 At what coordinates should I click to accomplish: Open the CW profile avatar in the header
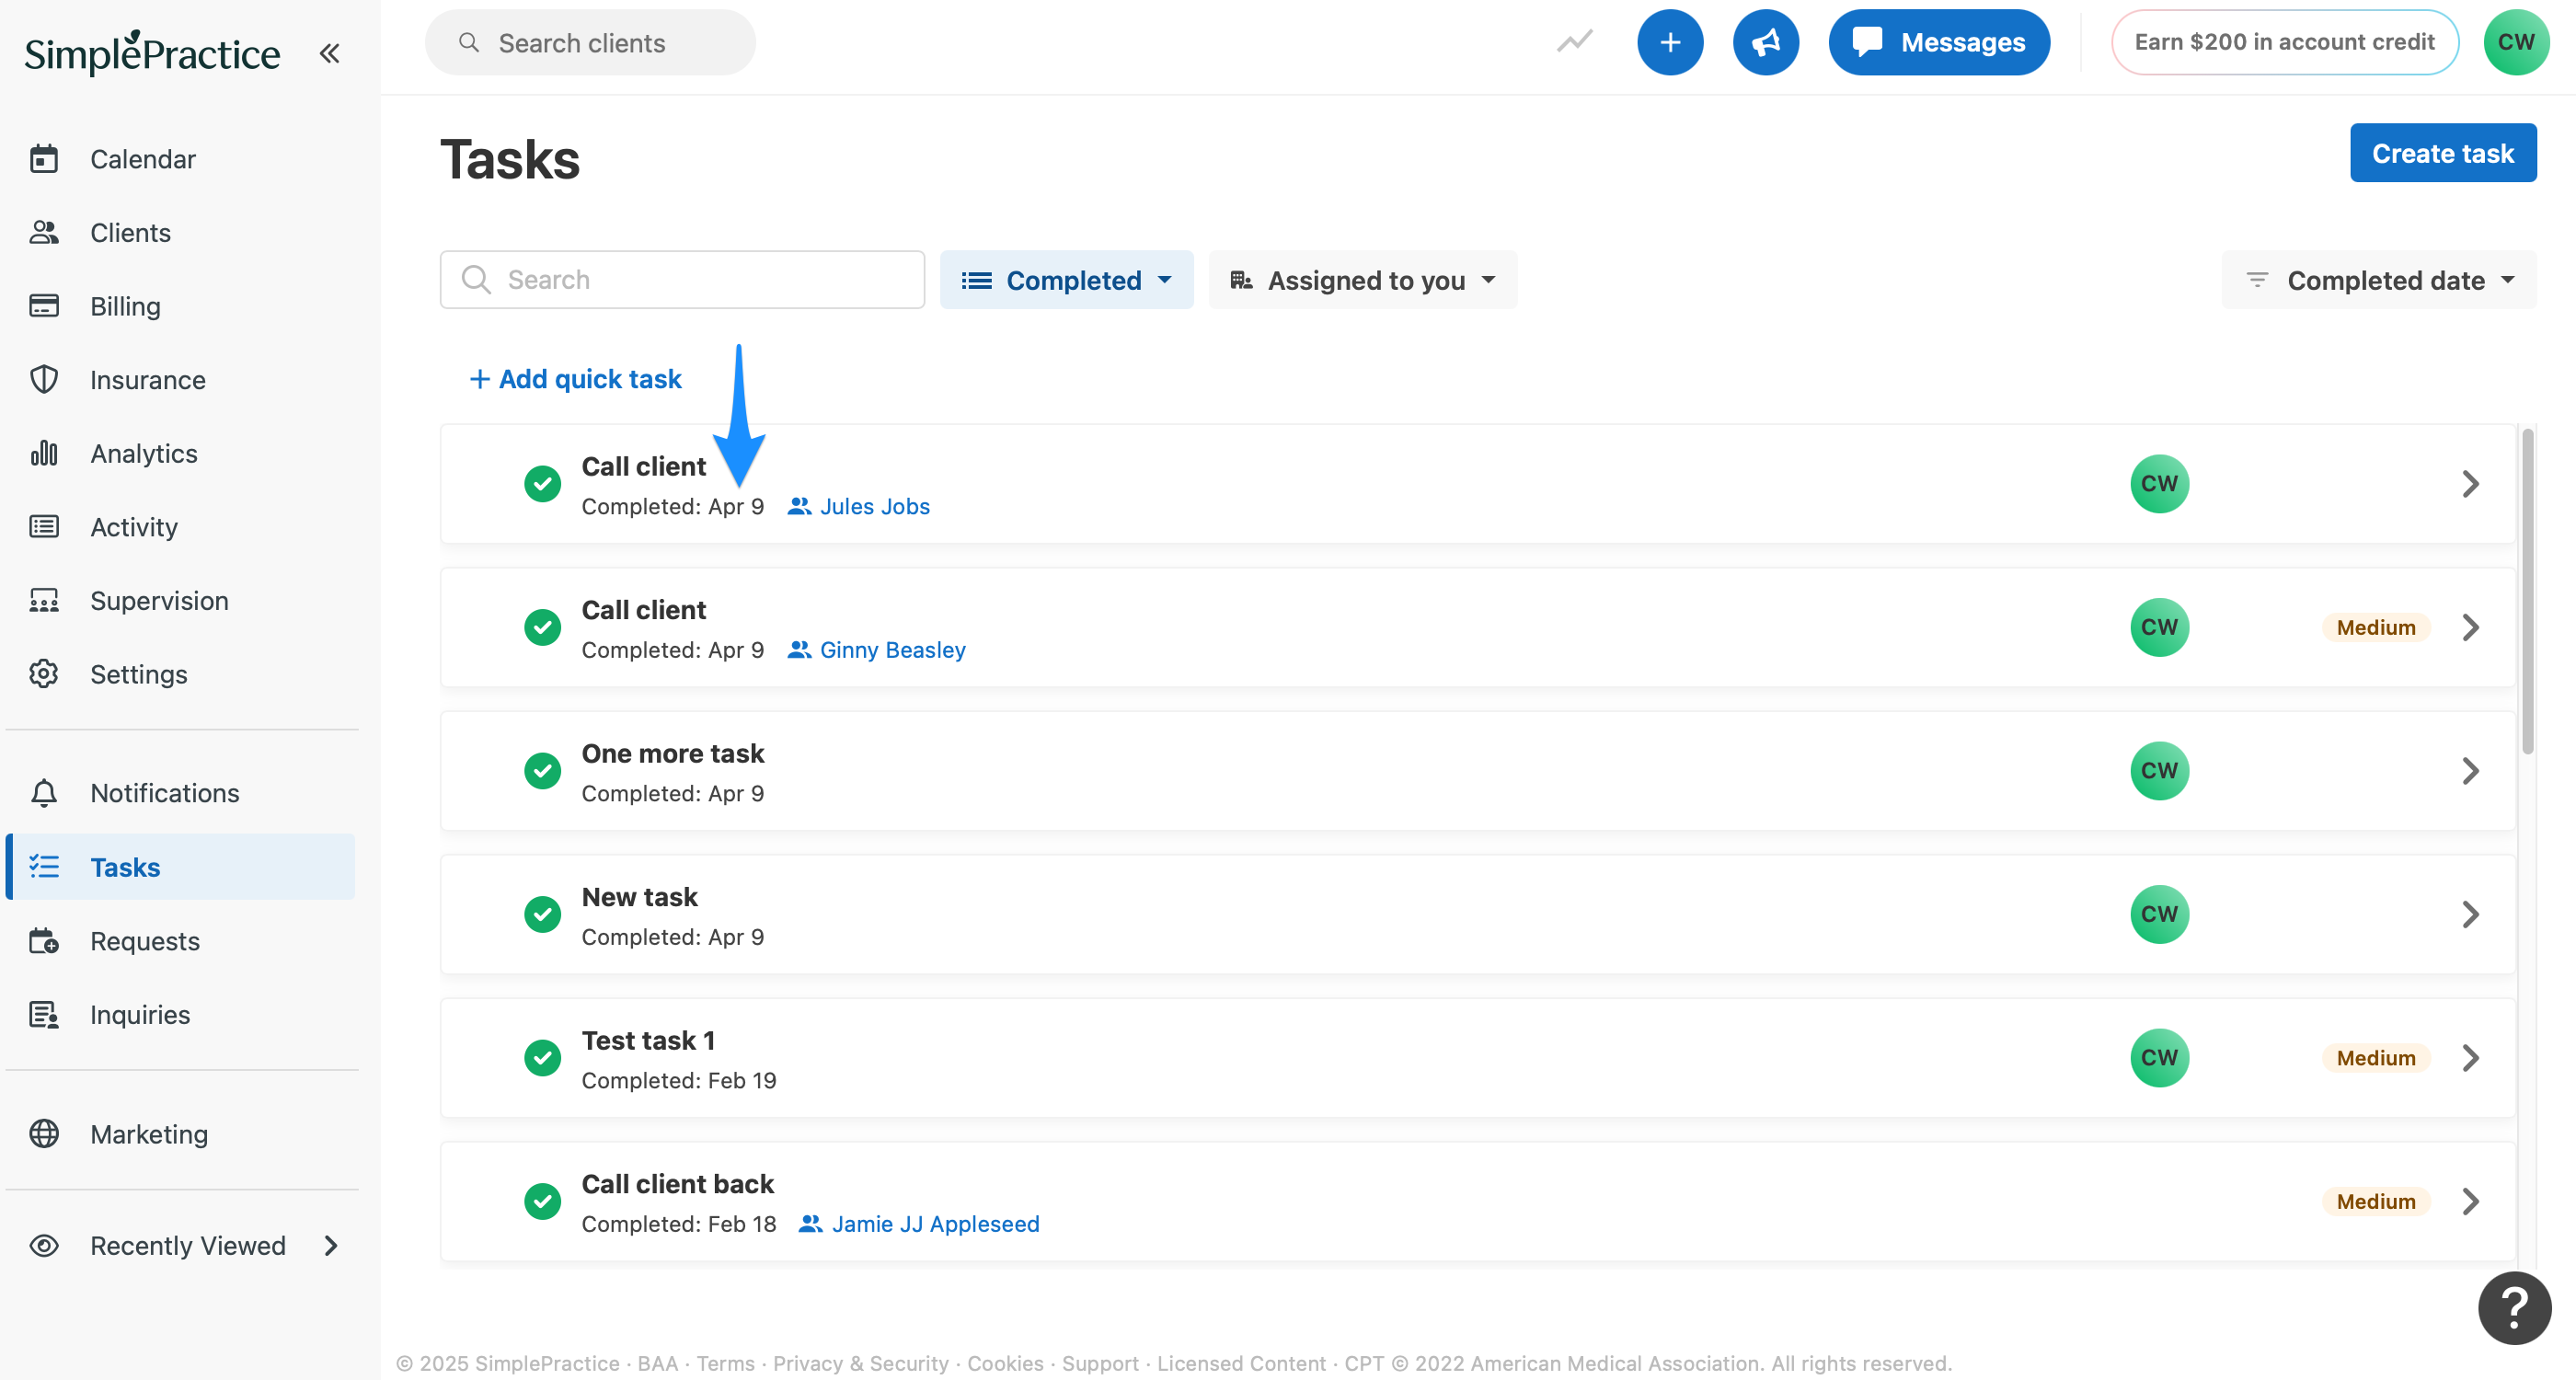click(x=2516, y=42)
